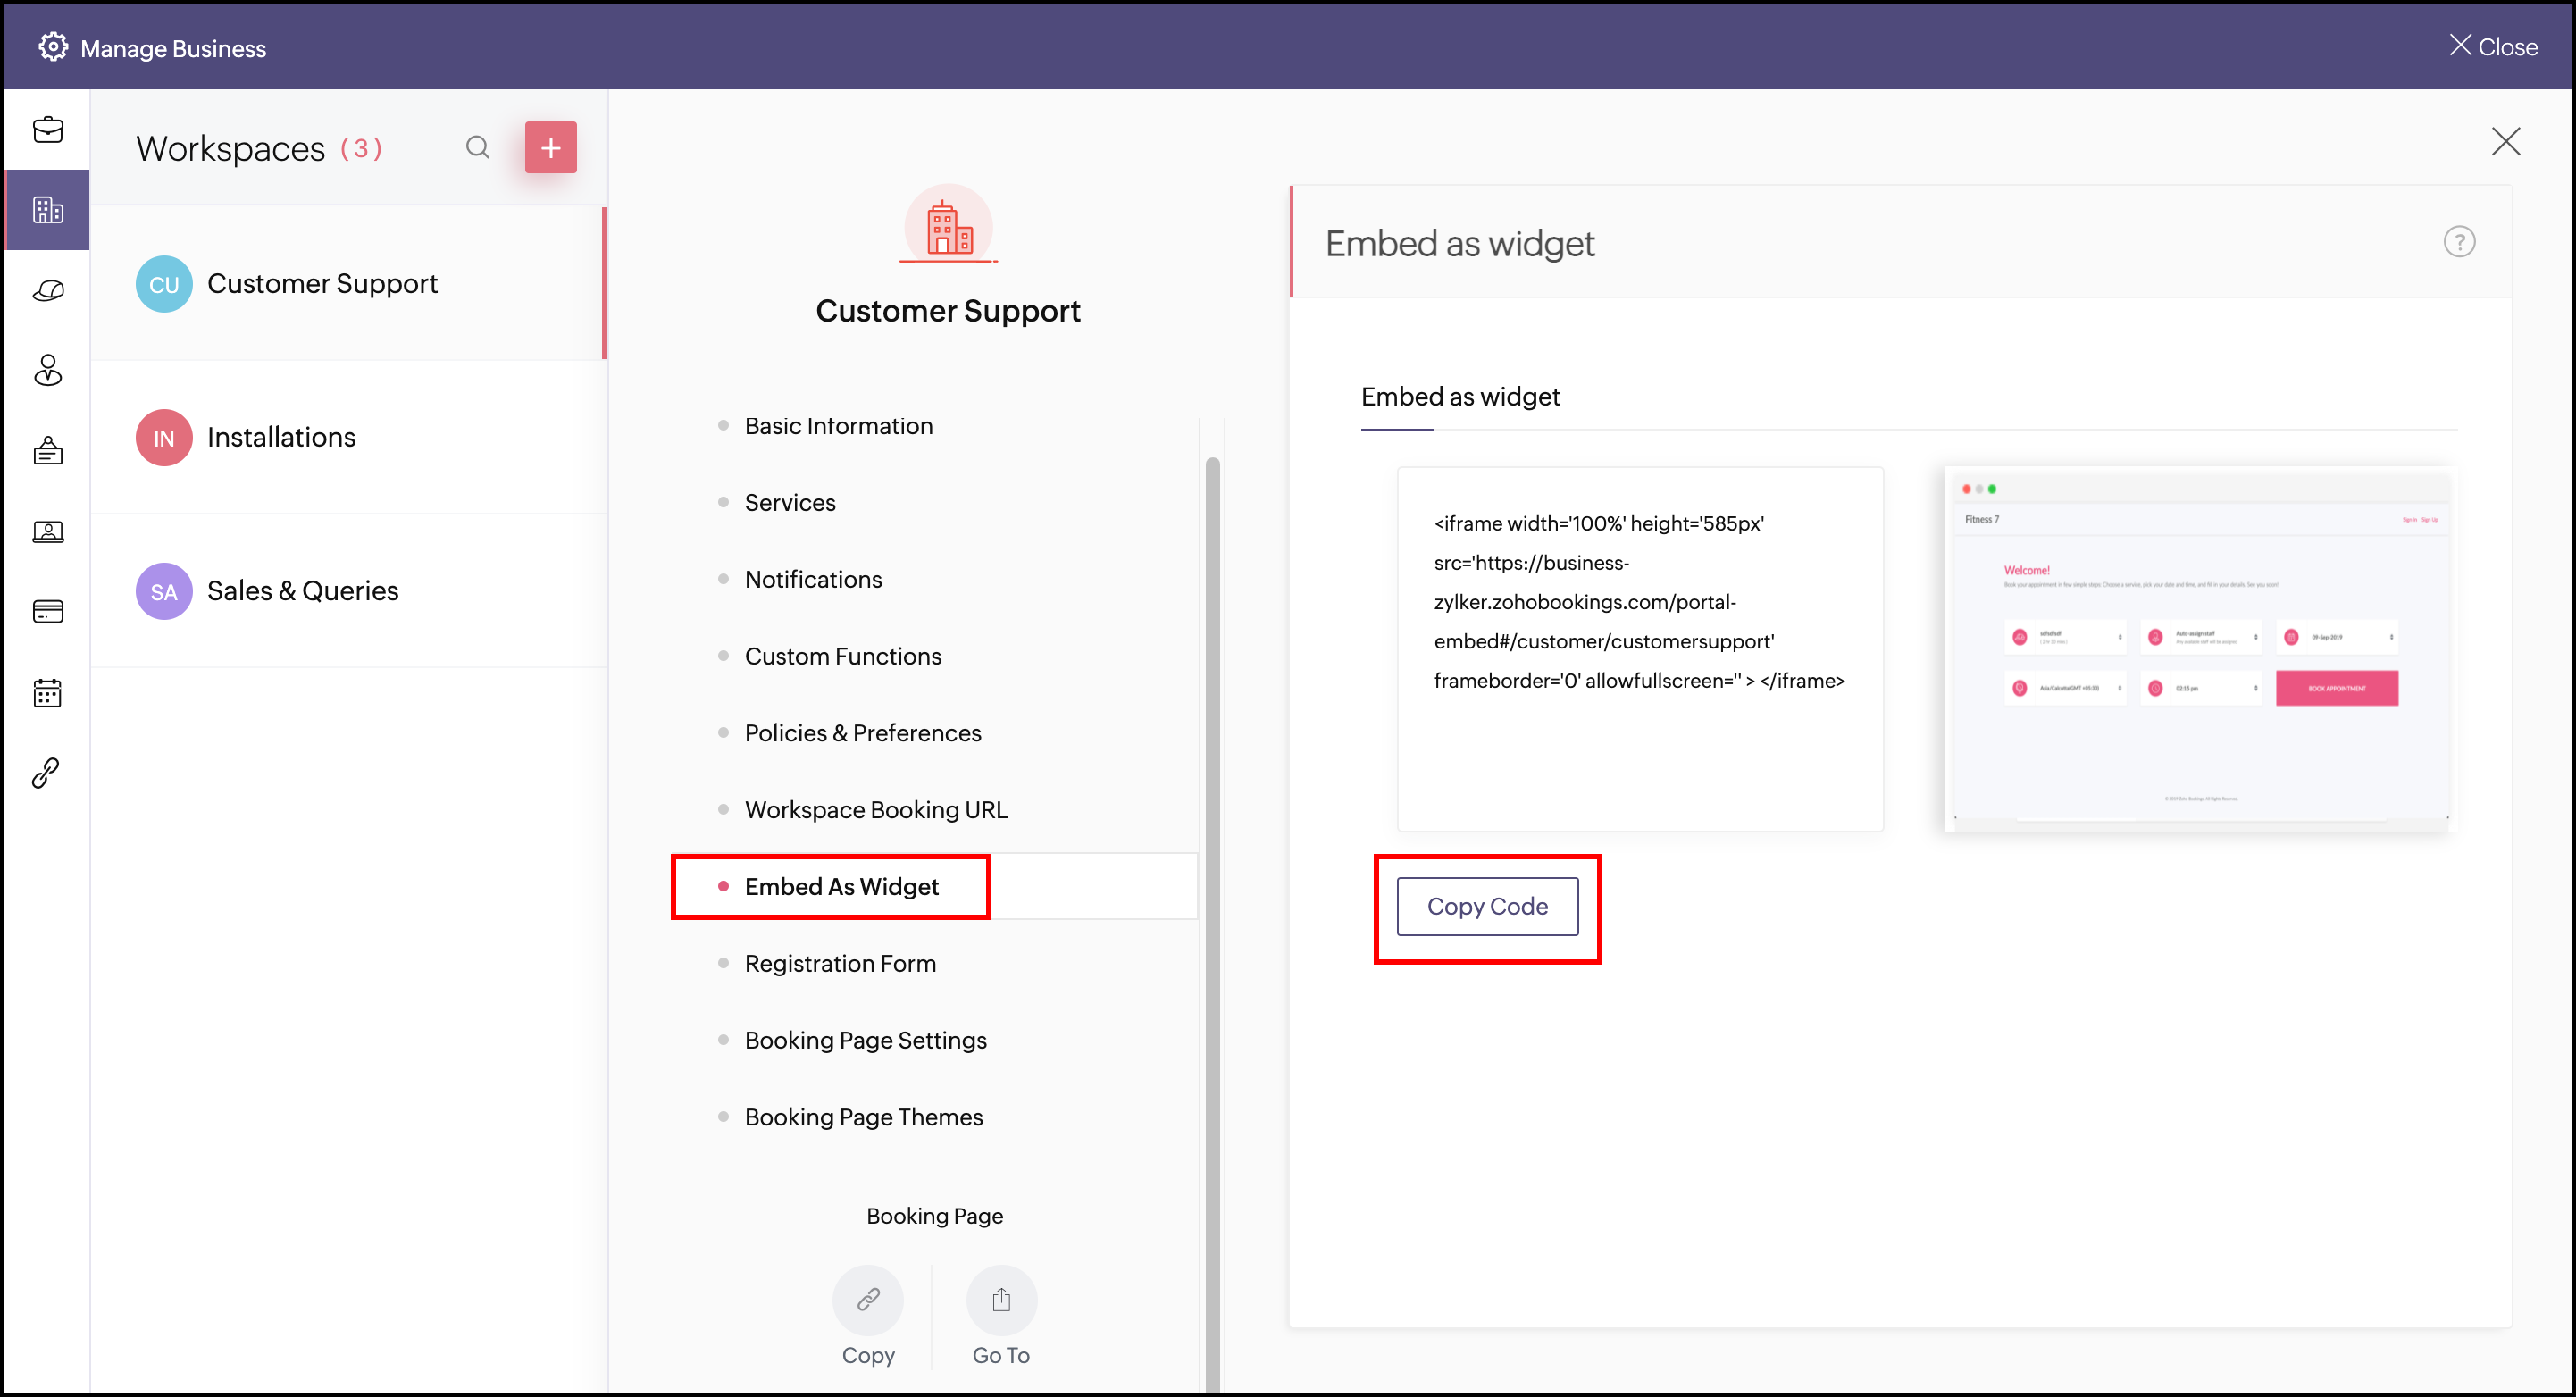Copy the booking page link via the Copy icon
The height and width of the screenshot is (1397, 2576).
867,1299
